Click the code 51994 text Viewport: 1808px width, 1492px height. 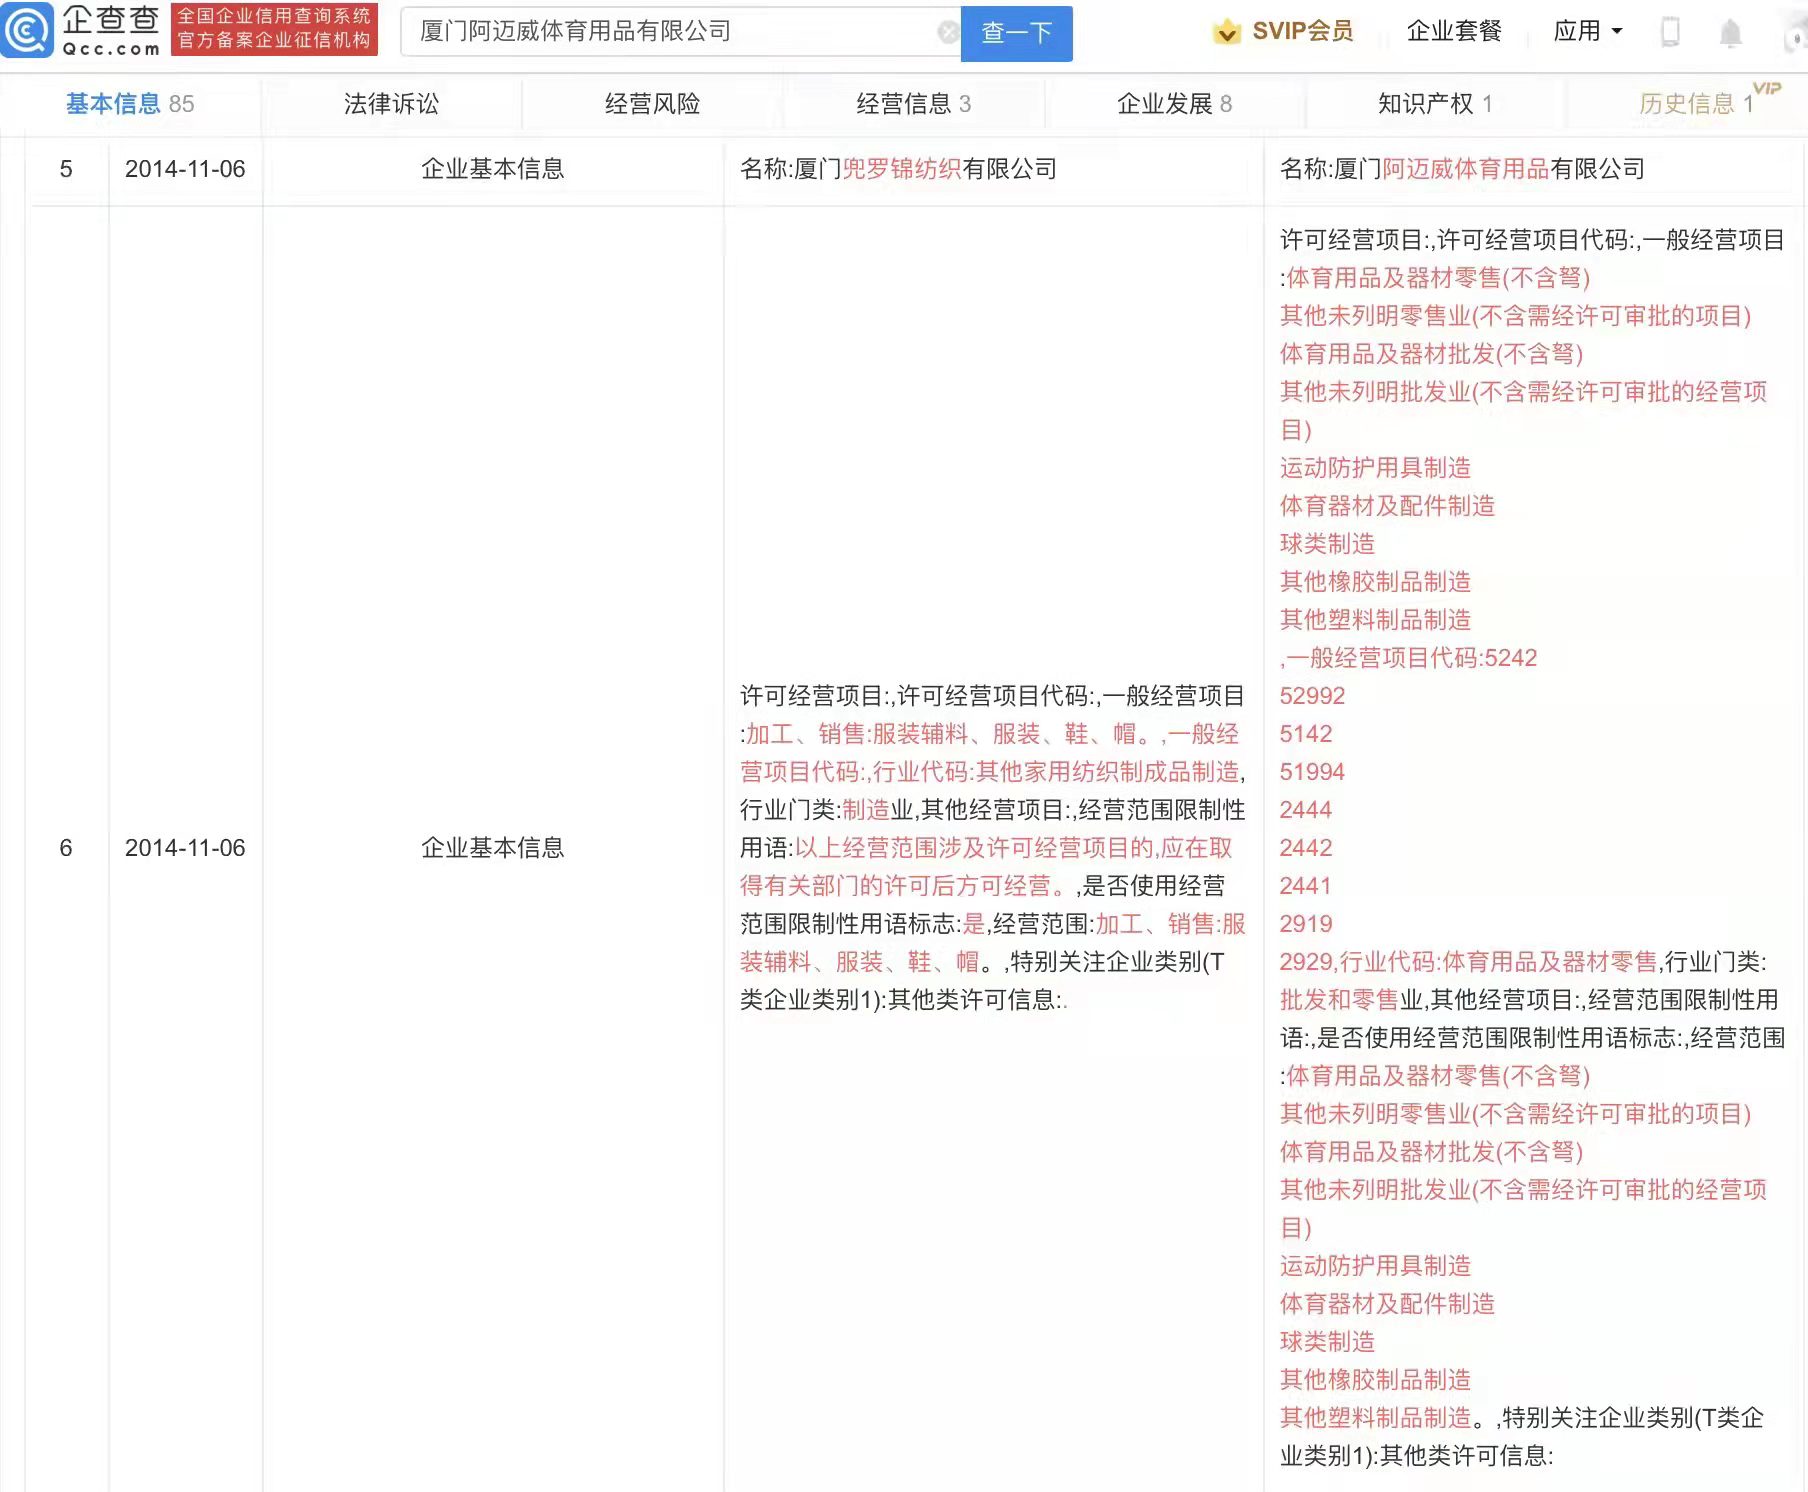coord(1312,772)
